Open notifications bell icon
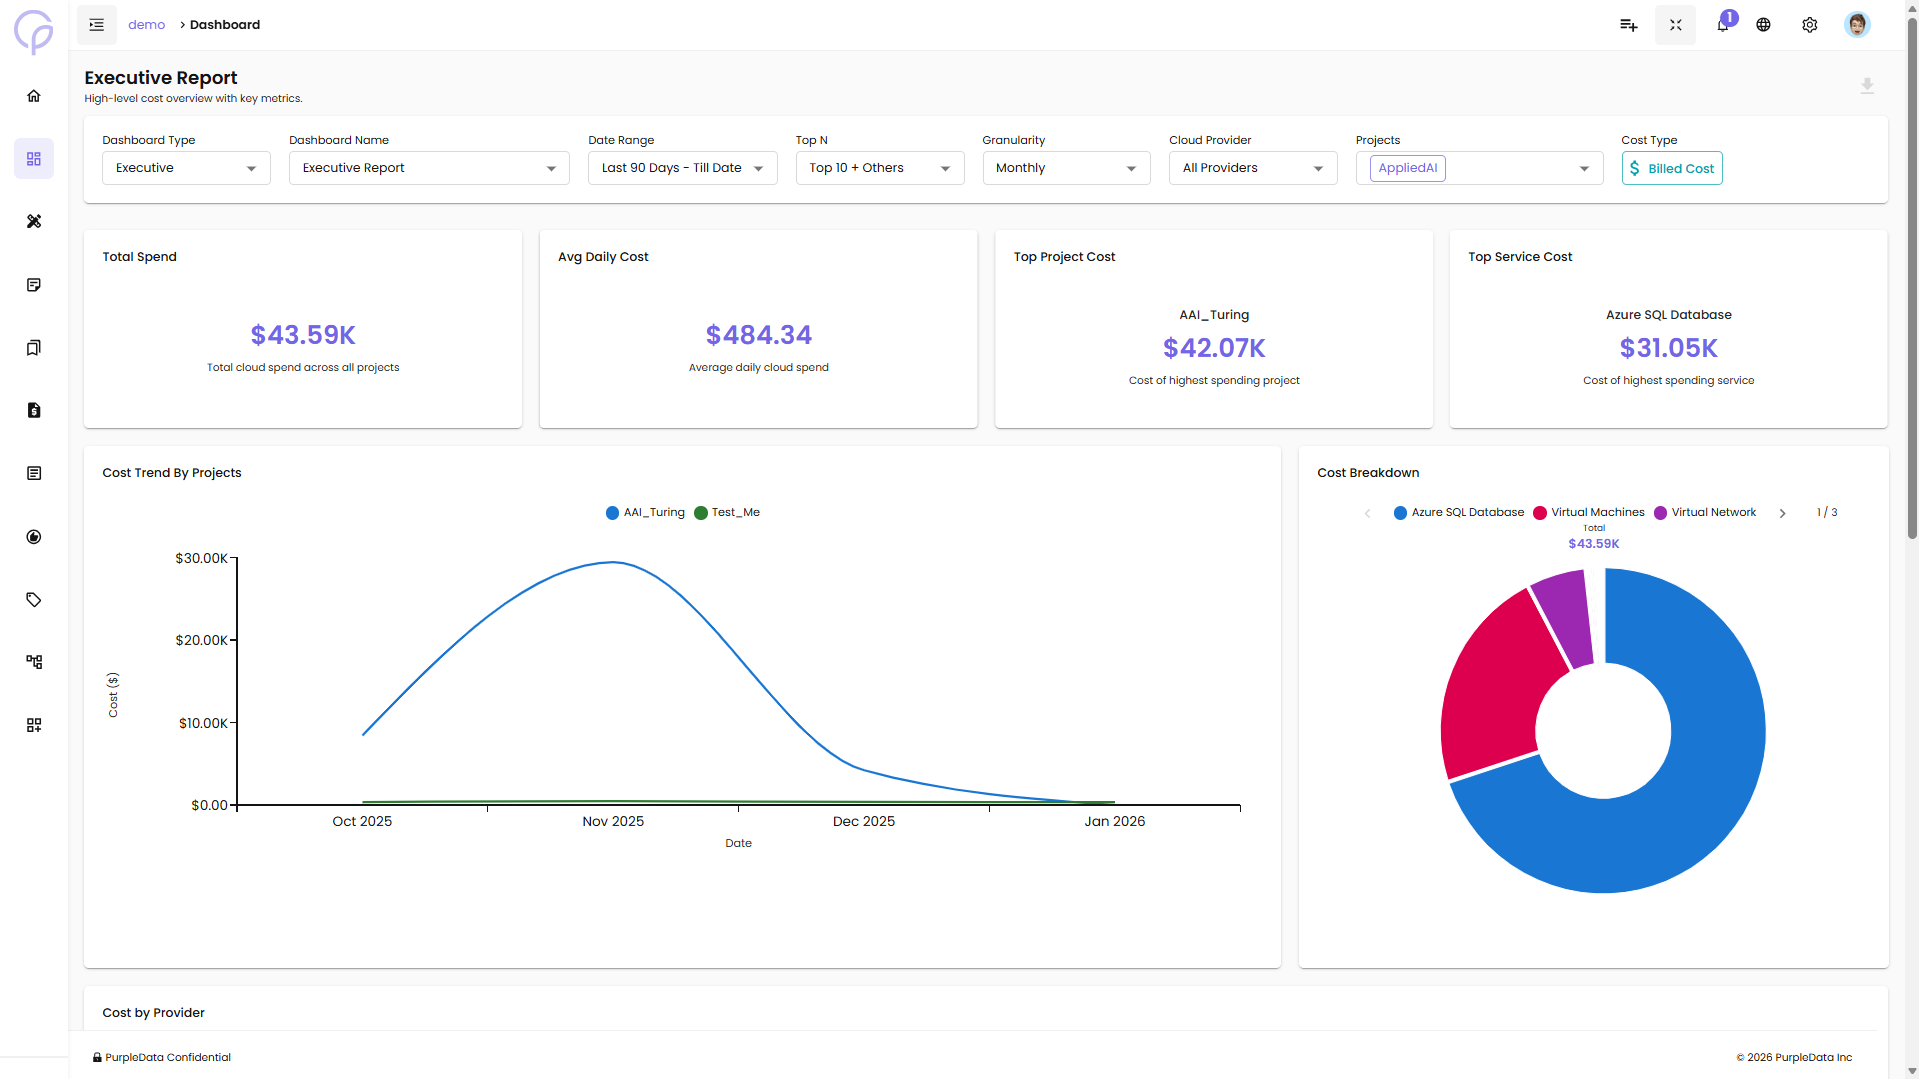This screenshot has height=1079, width=1919. click(1722, 25)
